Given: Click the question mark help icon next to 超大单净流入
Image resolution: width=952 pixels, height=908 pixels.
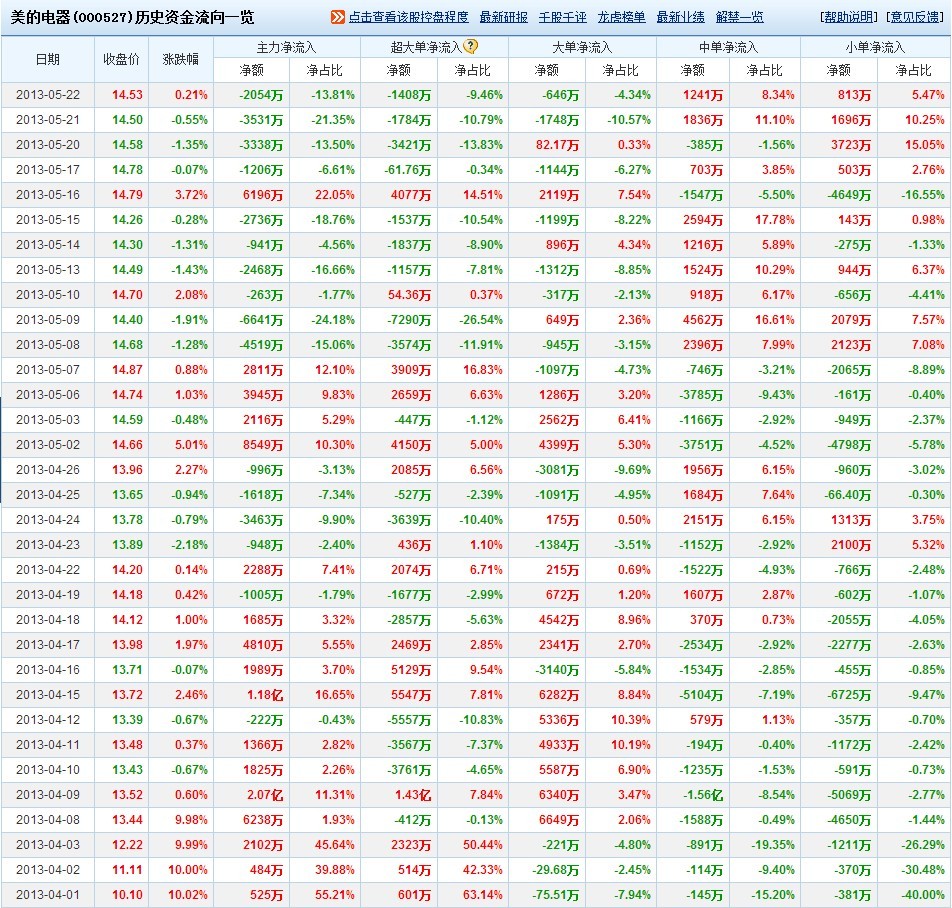Looking at the screenshot, I should 471,46.
